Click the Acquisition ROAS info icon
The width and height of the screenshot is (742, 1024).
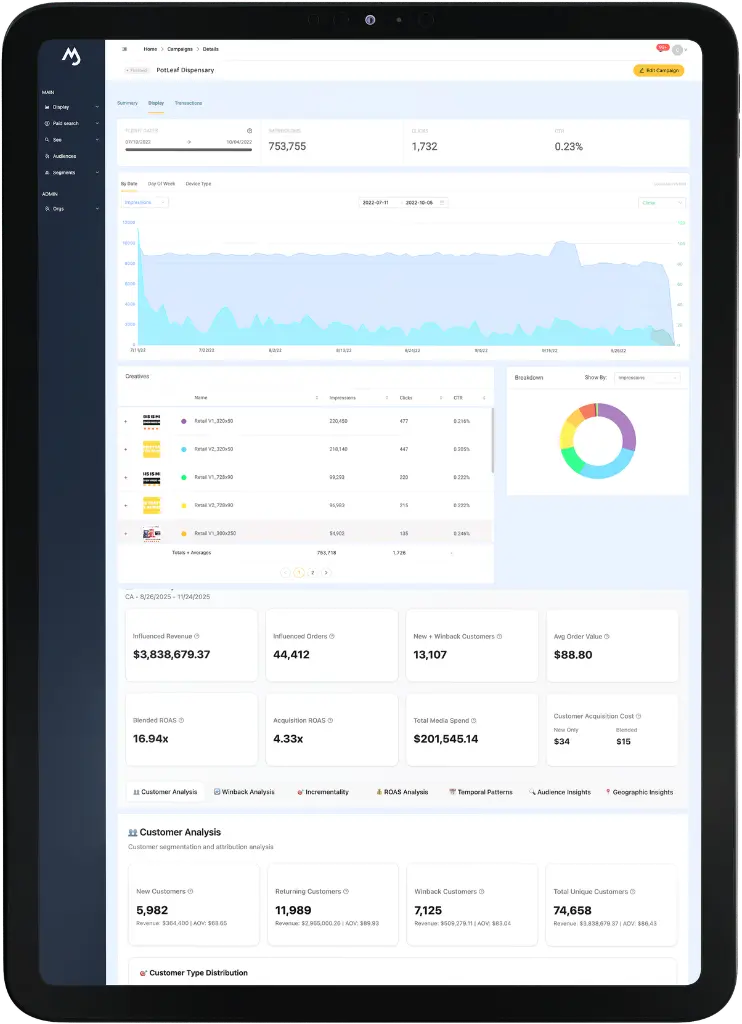pyautogui.click(x=331, y=720)
